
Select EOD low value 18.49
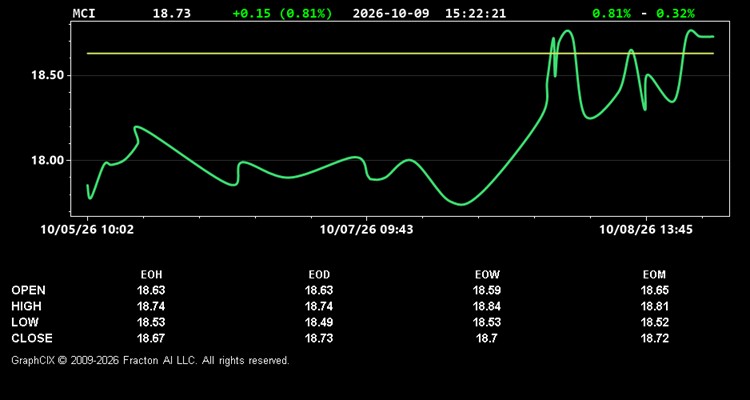click(x=319, y=322)
